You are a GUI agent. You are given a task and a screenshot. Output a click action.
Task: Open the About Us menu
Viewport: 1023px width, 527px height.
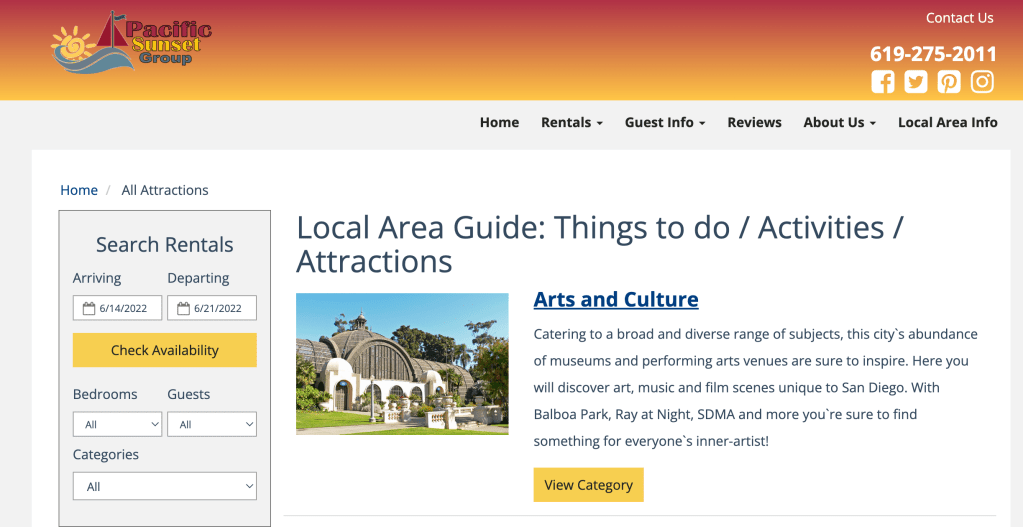[x=839, y=122]
